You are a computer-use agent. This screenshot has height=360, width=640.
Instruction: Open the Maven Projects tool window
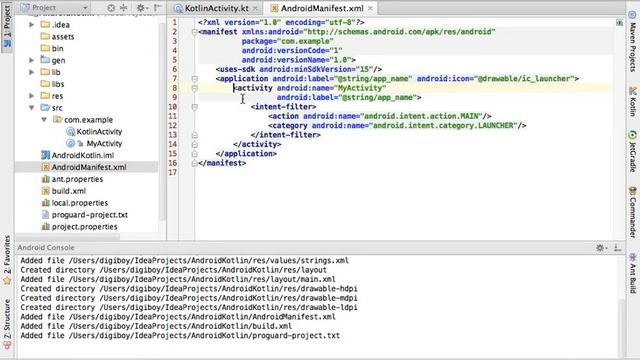coord(632,41)
